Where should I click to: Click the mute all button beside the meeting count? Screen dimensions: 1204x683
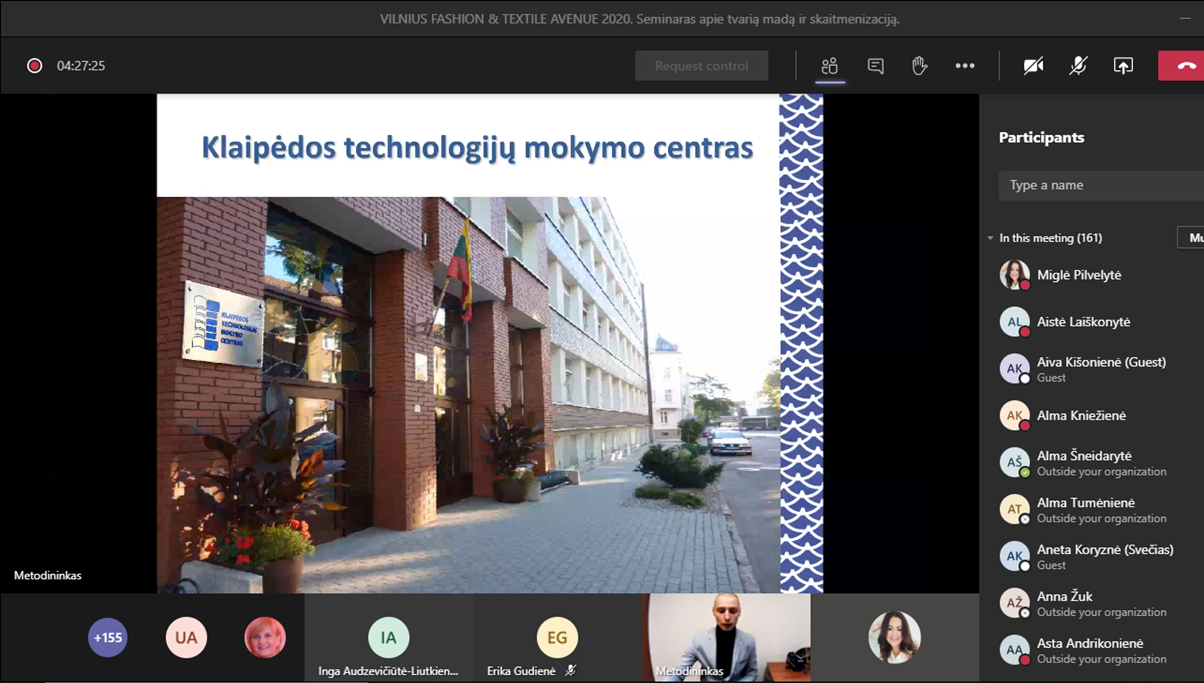coord(1192,238)
